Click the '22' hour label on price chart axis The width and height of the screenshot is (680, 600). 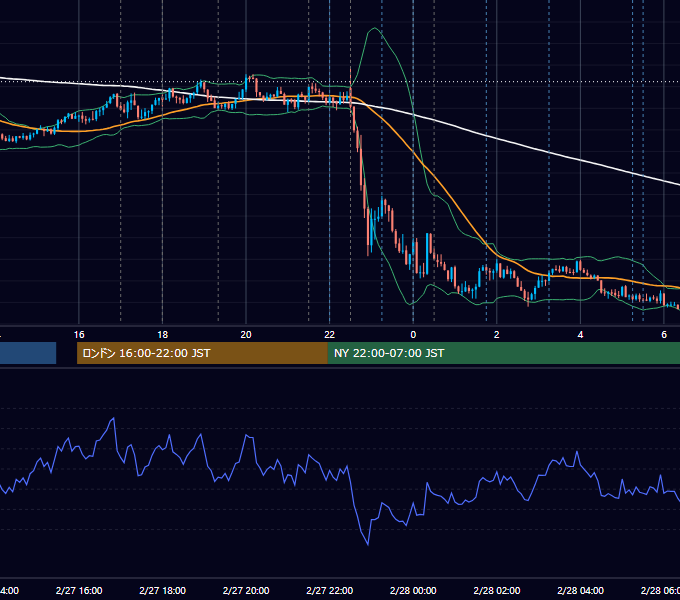[x=330, y=335]
